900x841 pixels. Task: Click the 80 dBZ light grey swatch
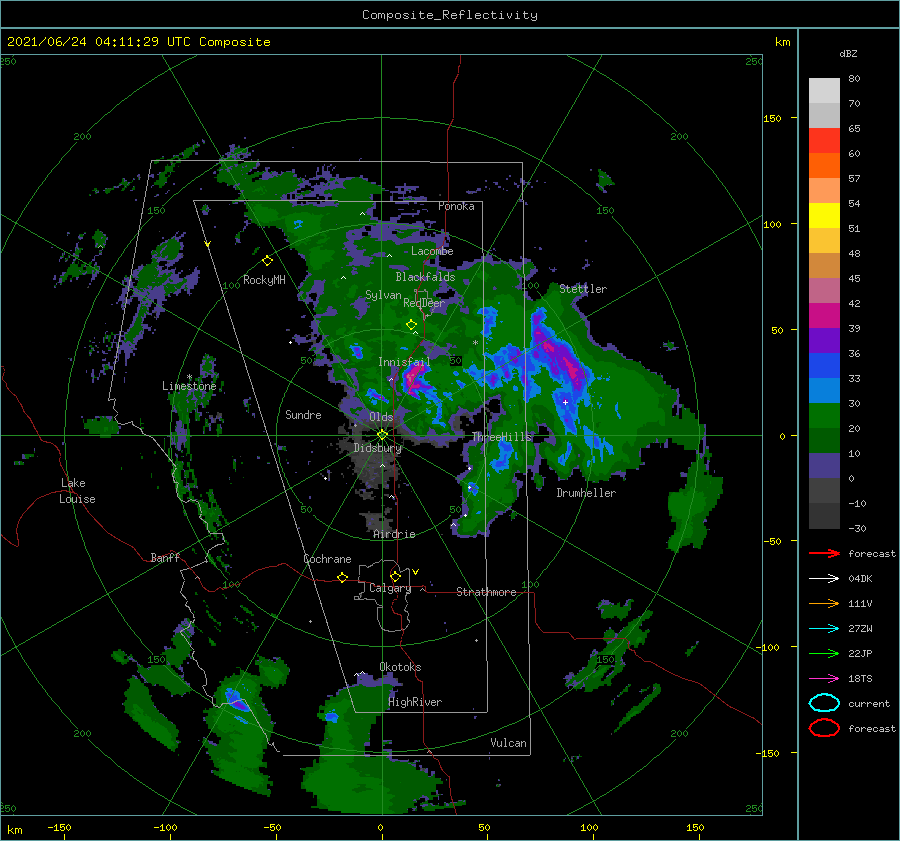tap(824, 91)
